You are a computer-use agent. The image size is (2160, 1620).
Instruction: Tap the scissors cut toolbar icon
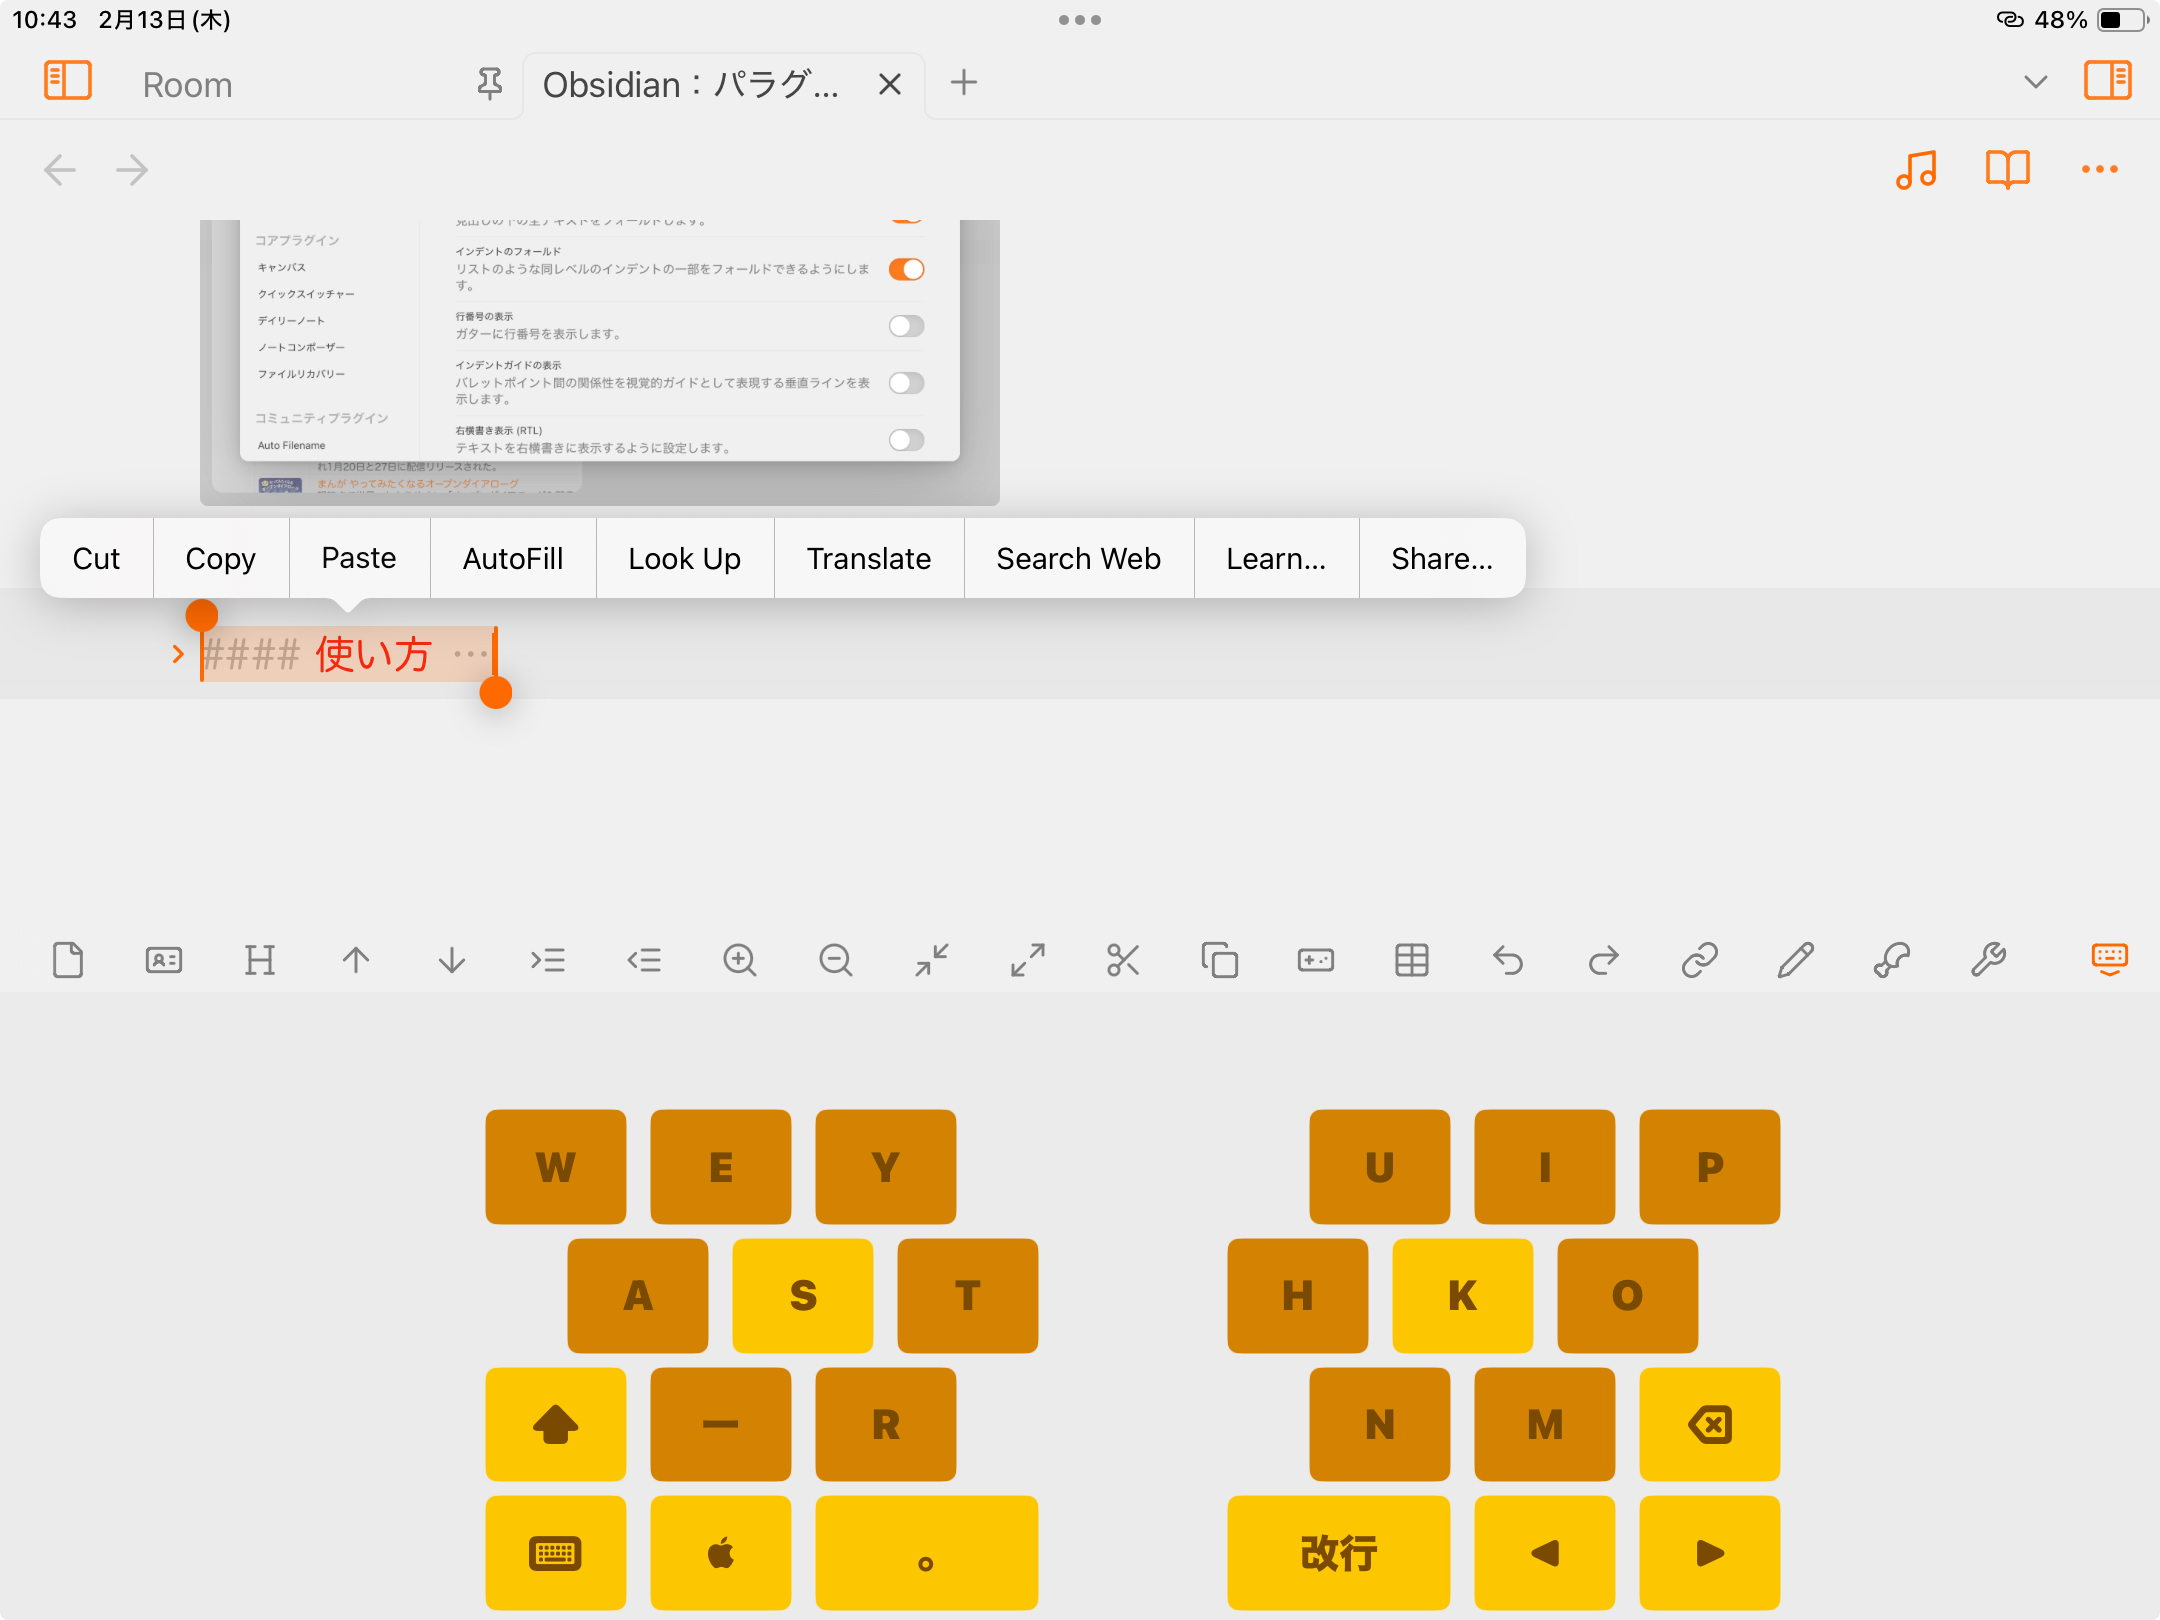pyautogui.click(x=1123, y=960)
